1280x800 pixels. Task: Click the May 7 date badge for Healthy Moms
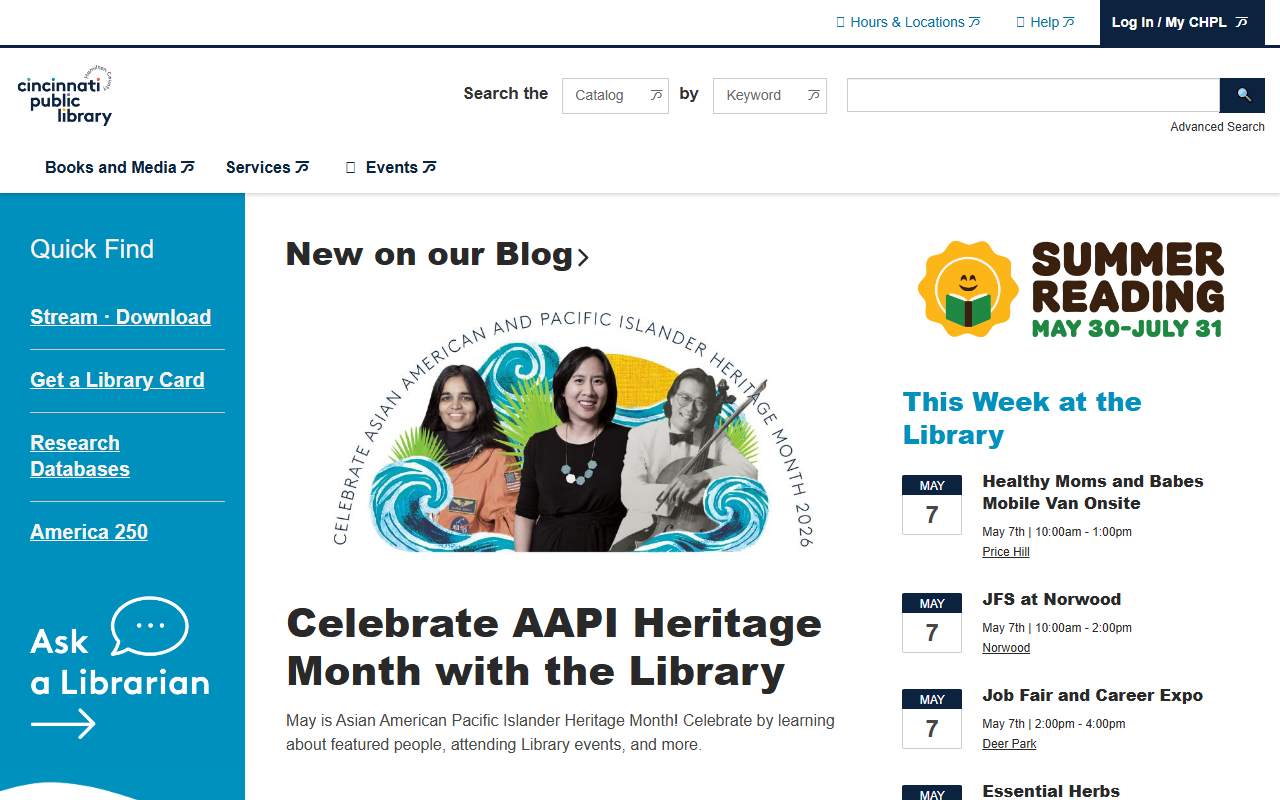[932, 505]
